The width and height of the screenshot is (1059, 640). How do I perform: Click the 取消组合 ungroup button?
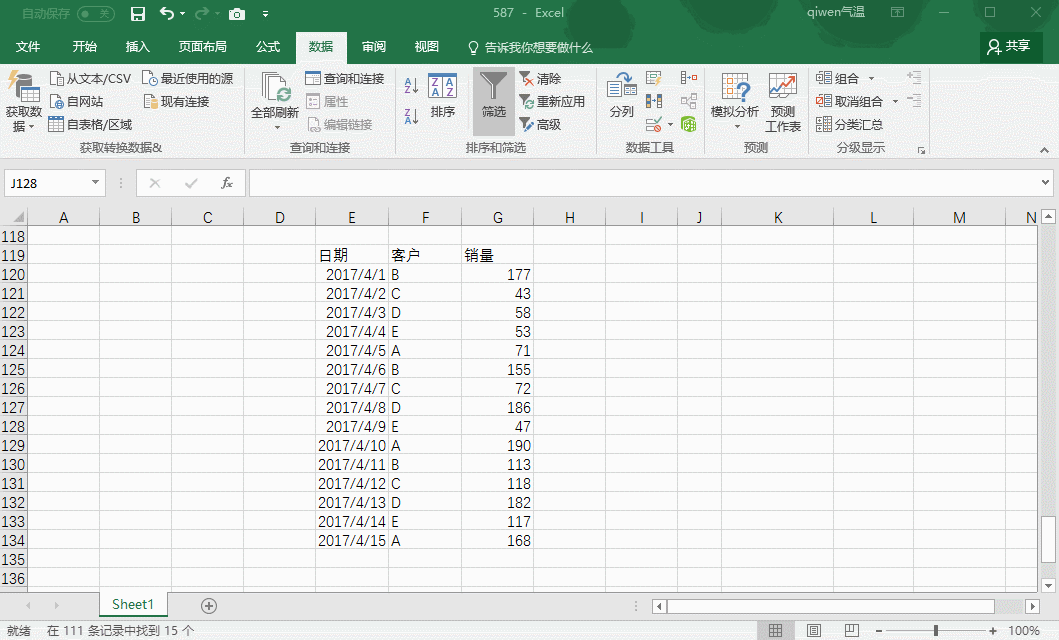point(850,101)
